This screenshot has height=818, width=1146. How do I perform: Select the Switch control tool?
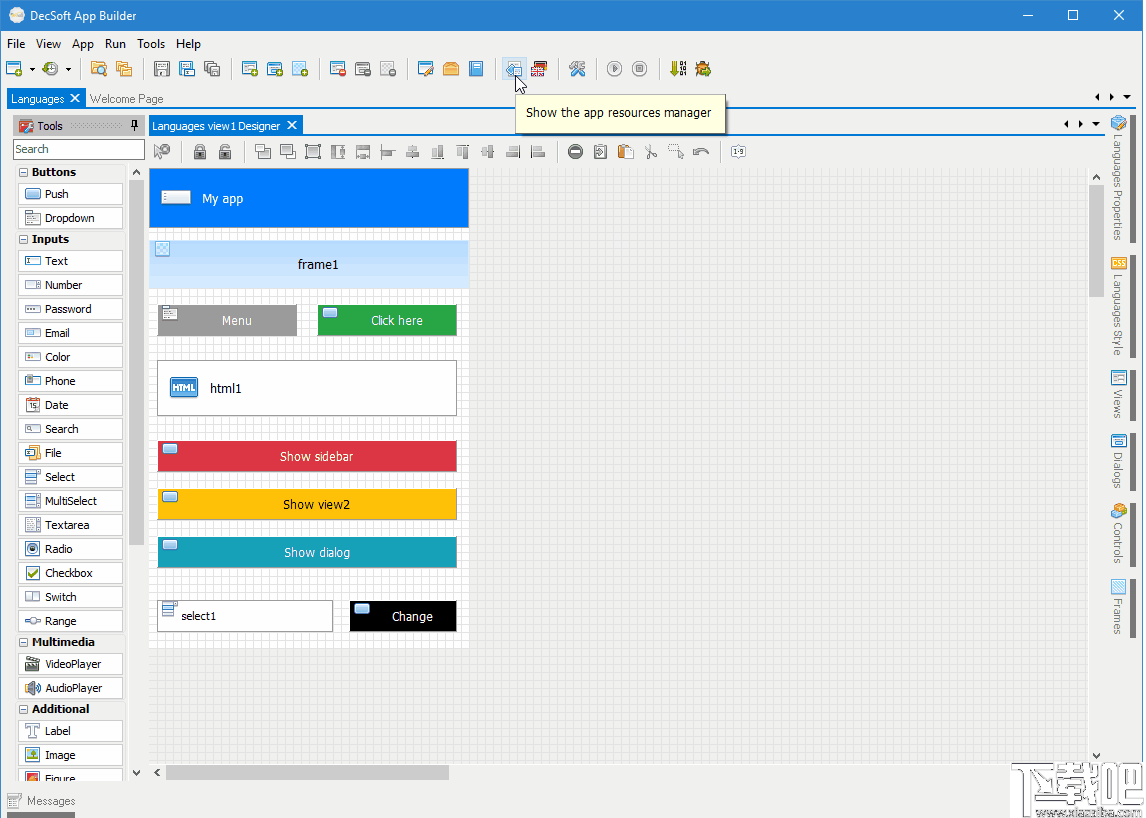point(70,597)
